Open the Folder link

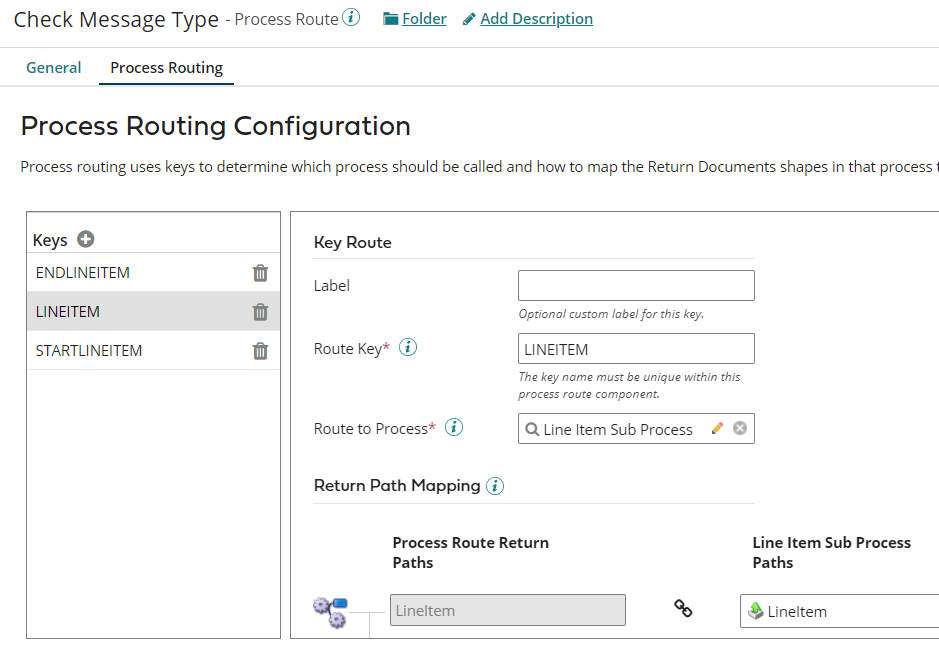[415, 19]
